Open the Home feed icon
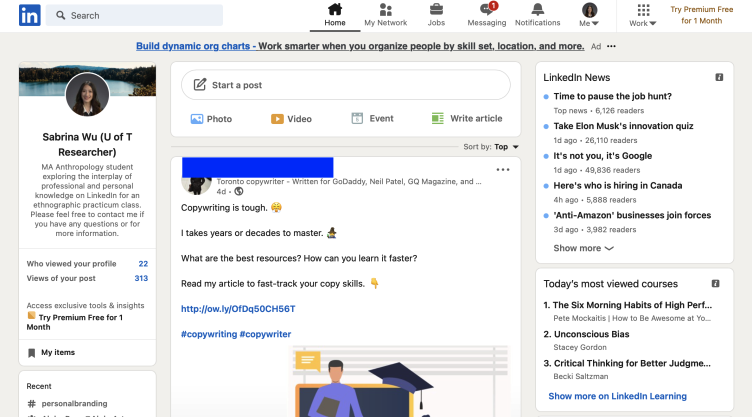Viewport: 752px width, 417px height. pyautogui.click(x=335, y=15)
